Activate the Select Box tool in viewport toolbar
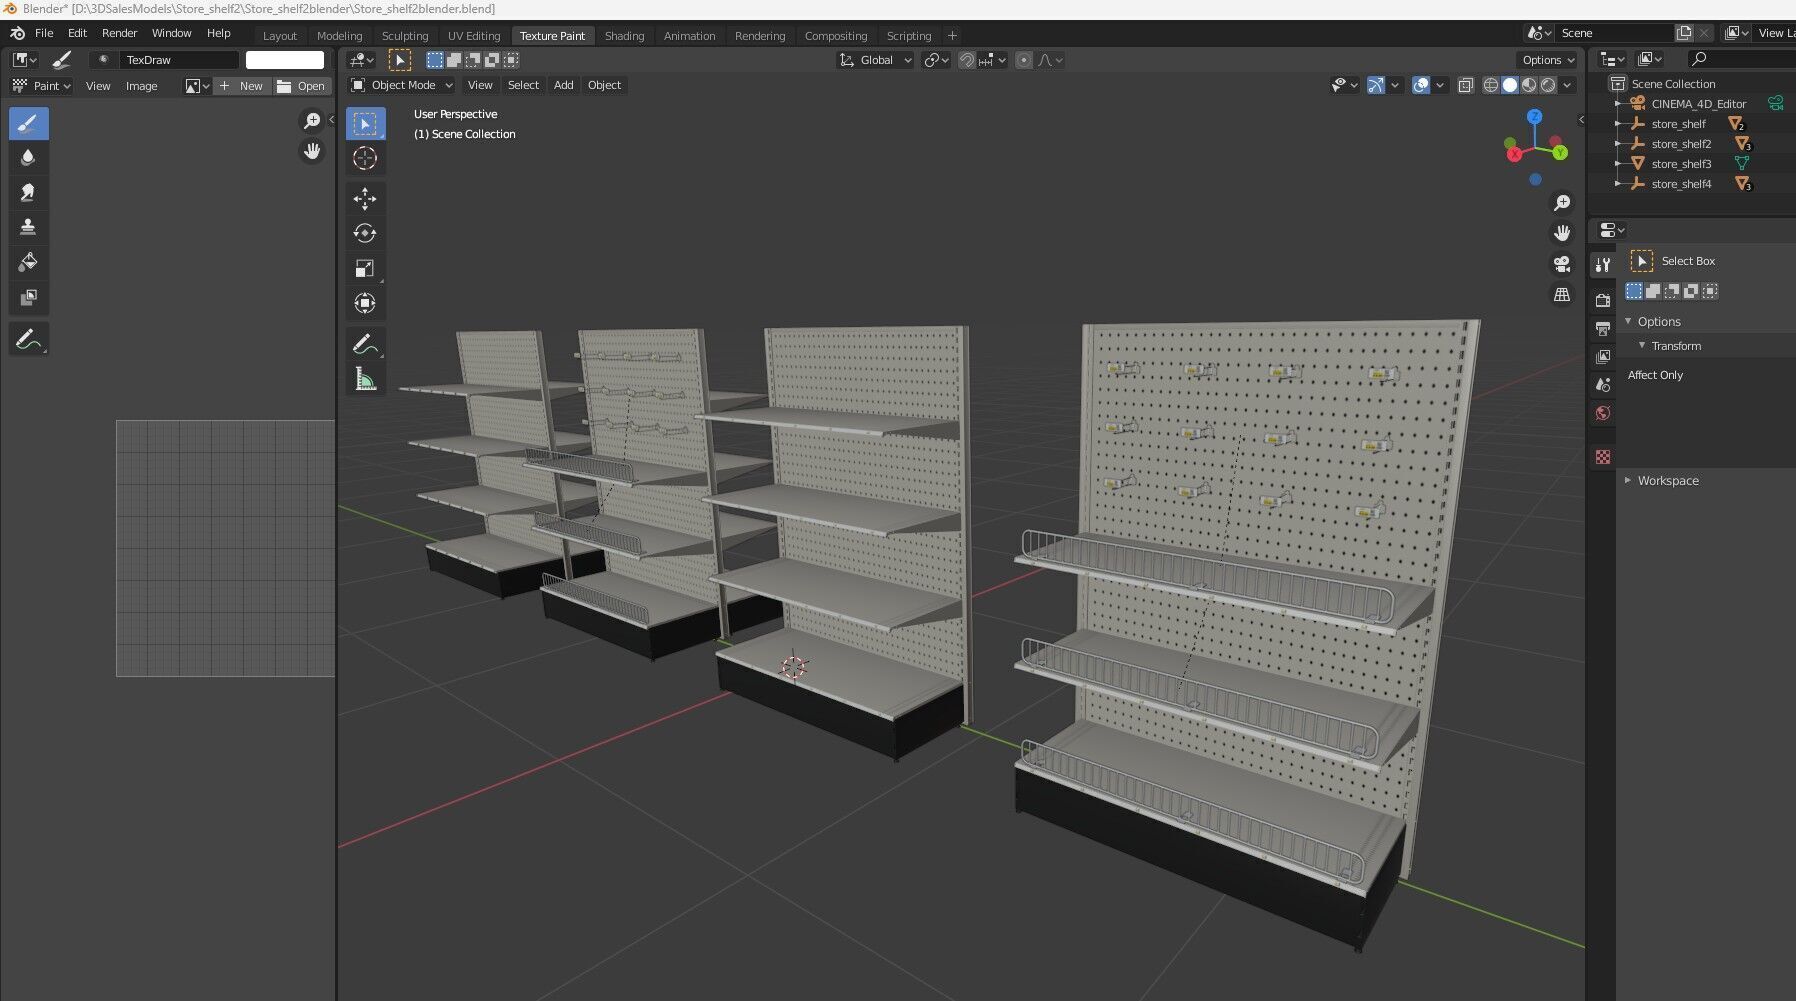This screenshot has width=1796, height=1001. click(x=365, y=124)
